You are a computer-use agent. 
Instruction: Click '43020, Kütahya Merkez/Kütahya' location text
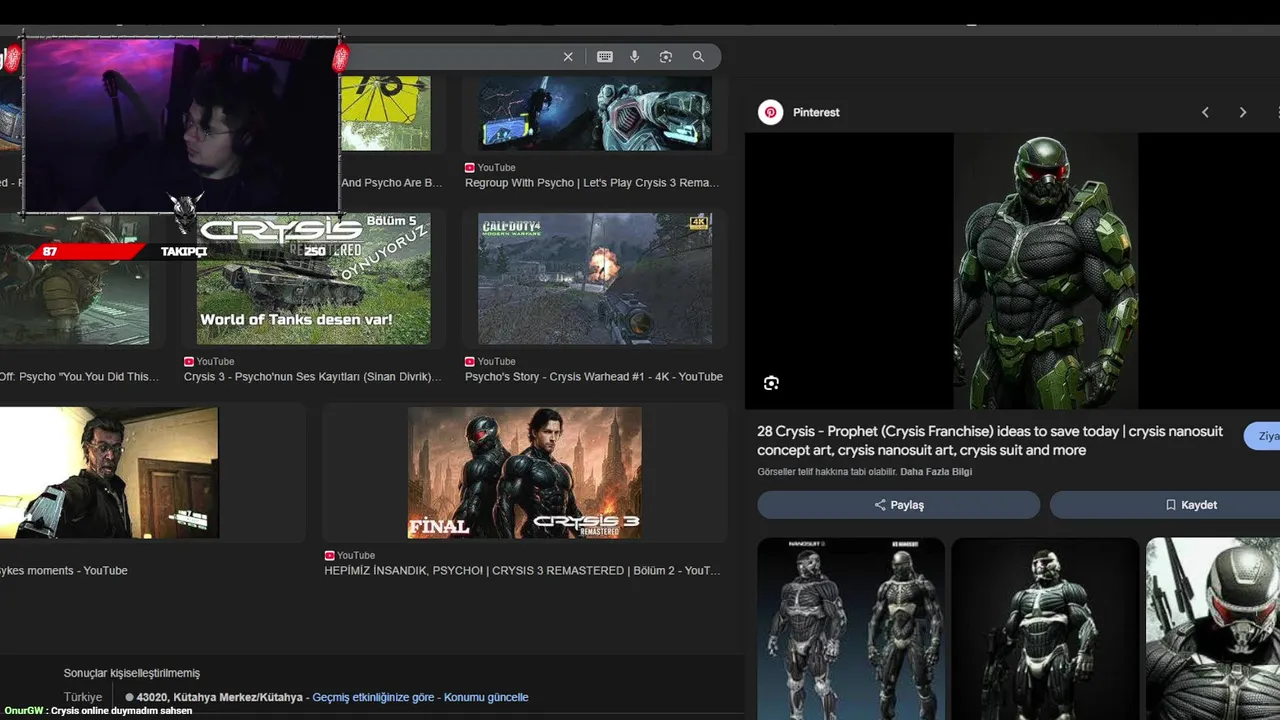point(219,697)
